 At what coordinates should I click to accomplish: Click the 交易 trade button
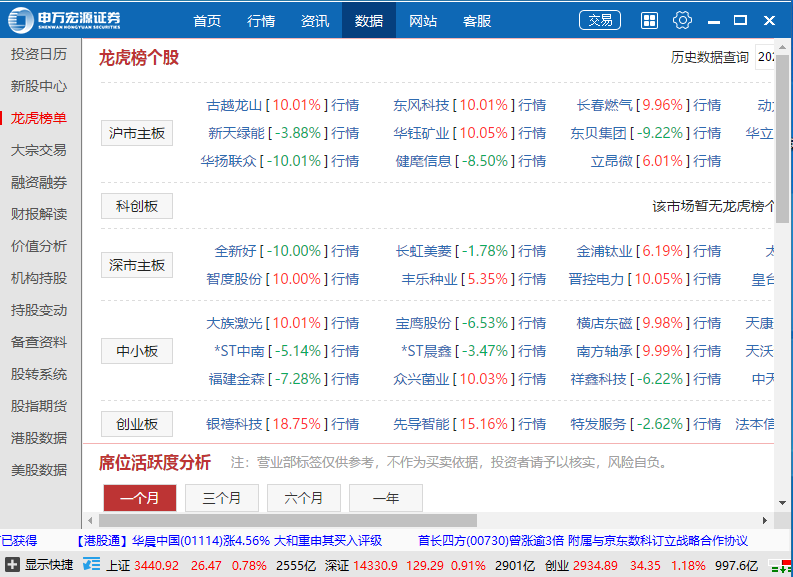pos(600,20)
